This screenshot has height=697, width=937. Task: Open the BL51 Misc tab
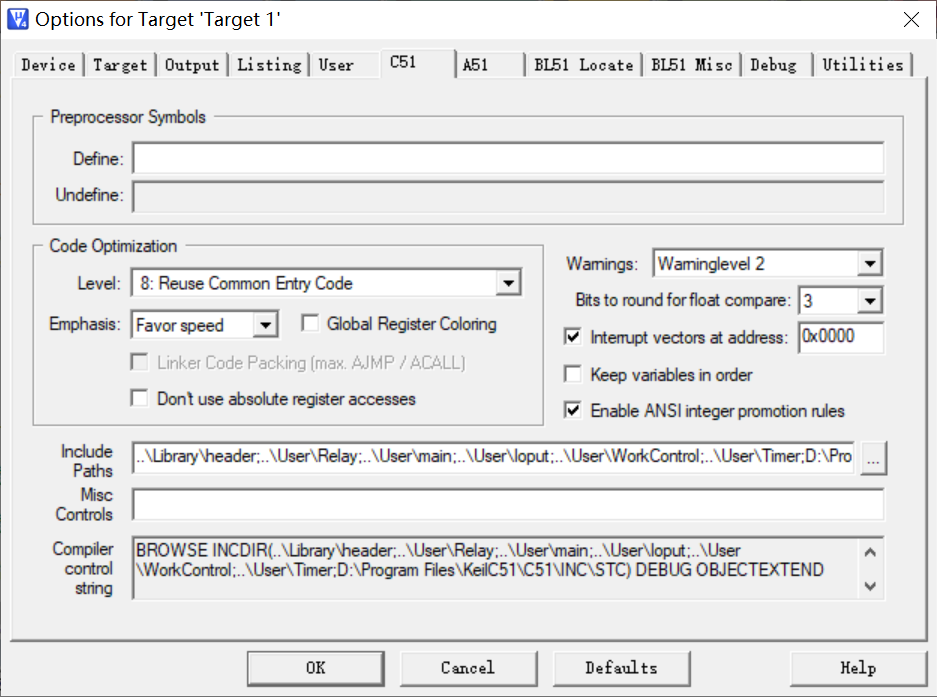pyautogui.click(x=691, y=65)
